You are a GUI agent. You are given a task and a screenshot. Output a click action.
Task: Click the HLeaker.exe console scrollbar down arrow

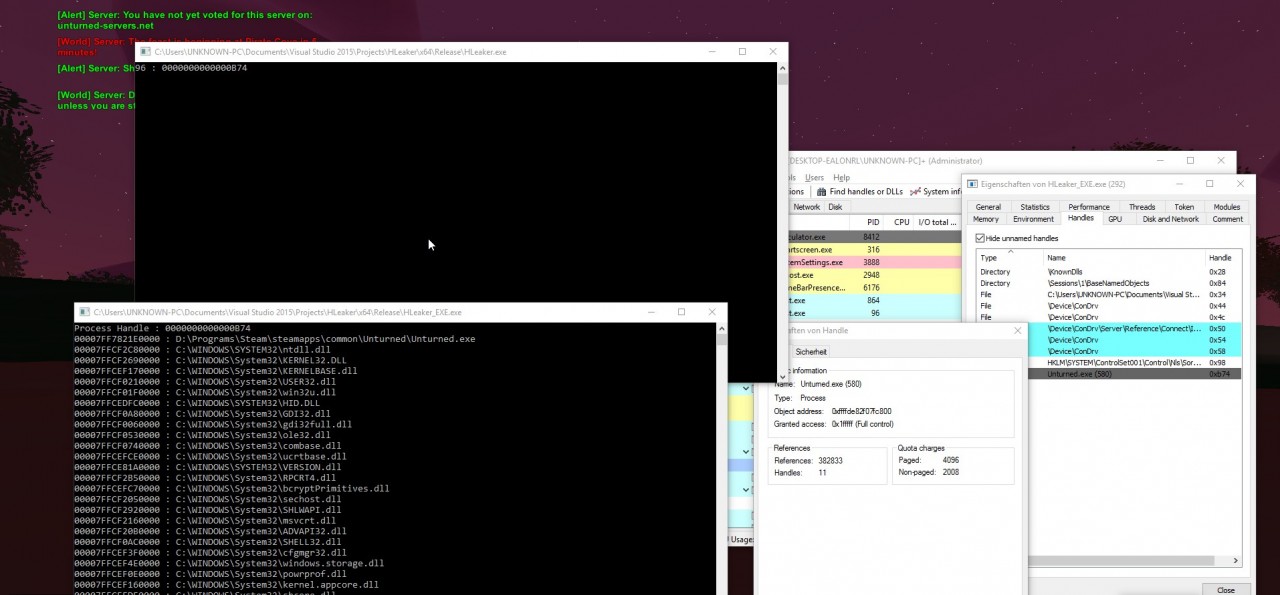click(x=783, y=377)
